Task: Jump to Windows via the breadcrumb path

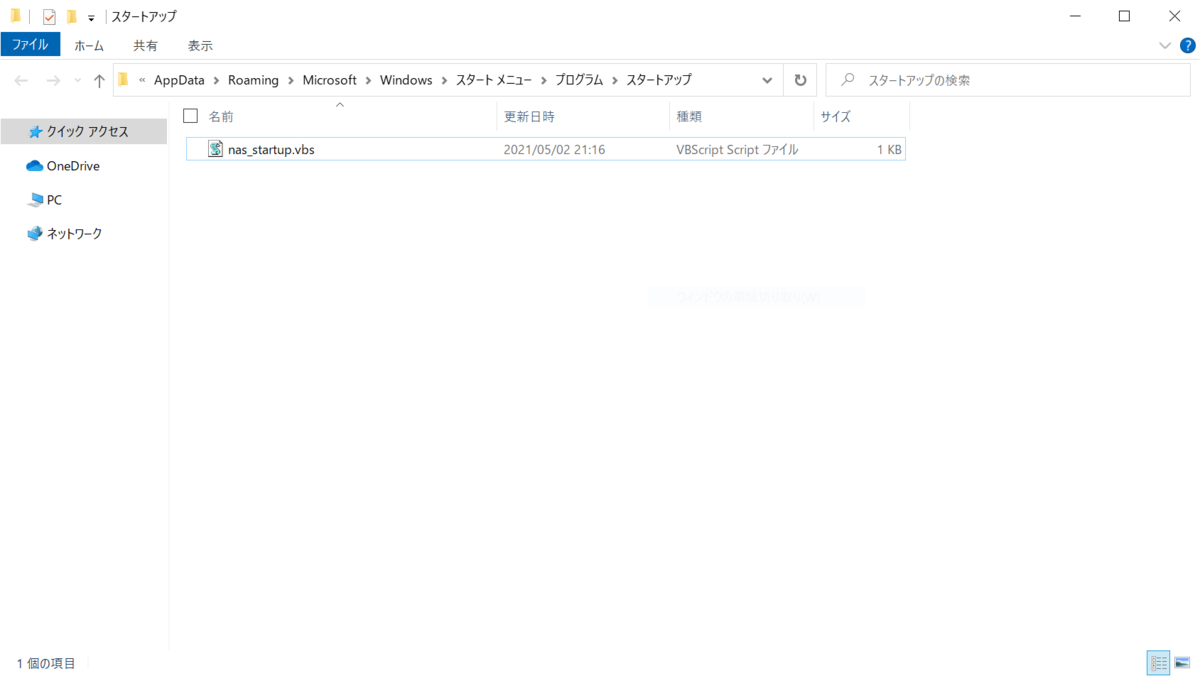Action: 406,79
